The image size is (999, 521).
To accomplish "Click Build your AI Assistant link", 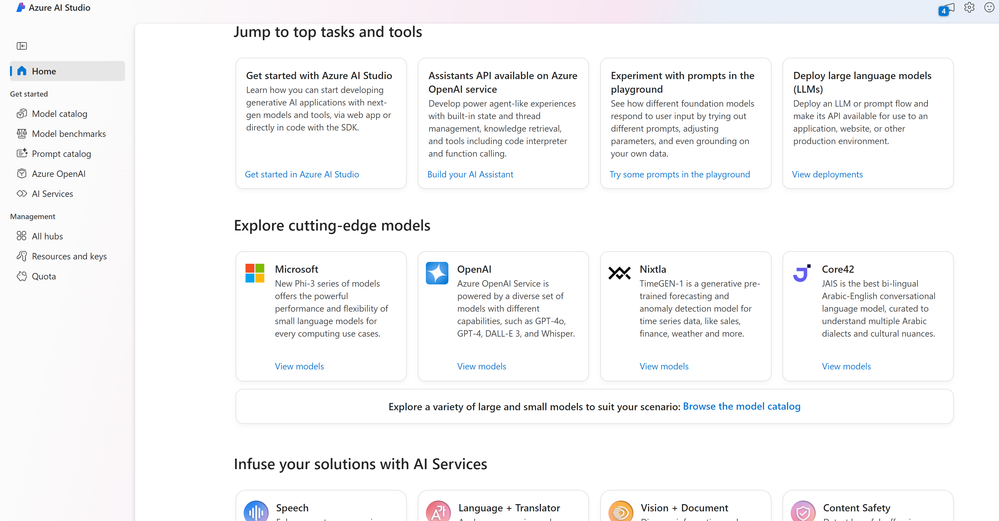I will 470,174.
